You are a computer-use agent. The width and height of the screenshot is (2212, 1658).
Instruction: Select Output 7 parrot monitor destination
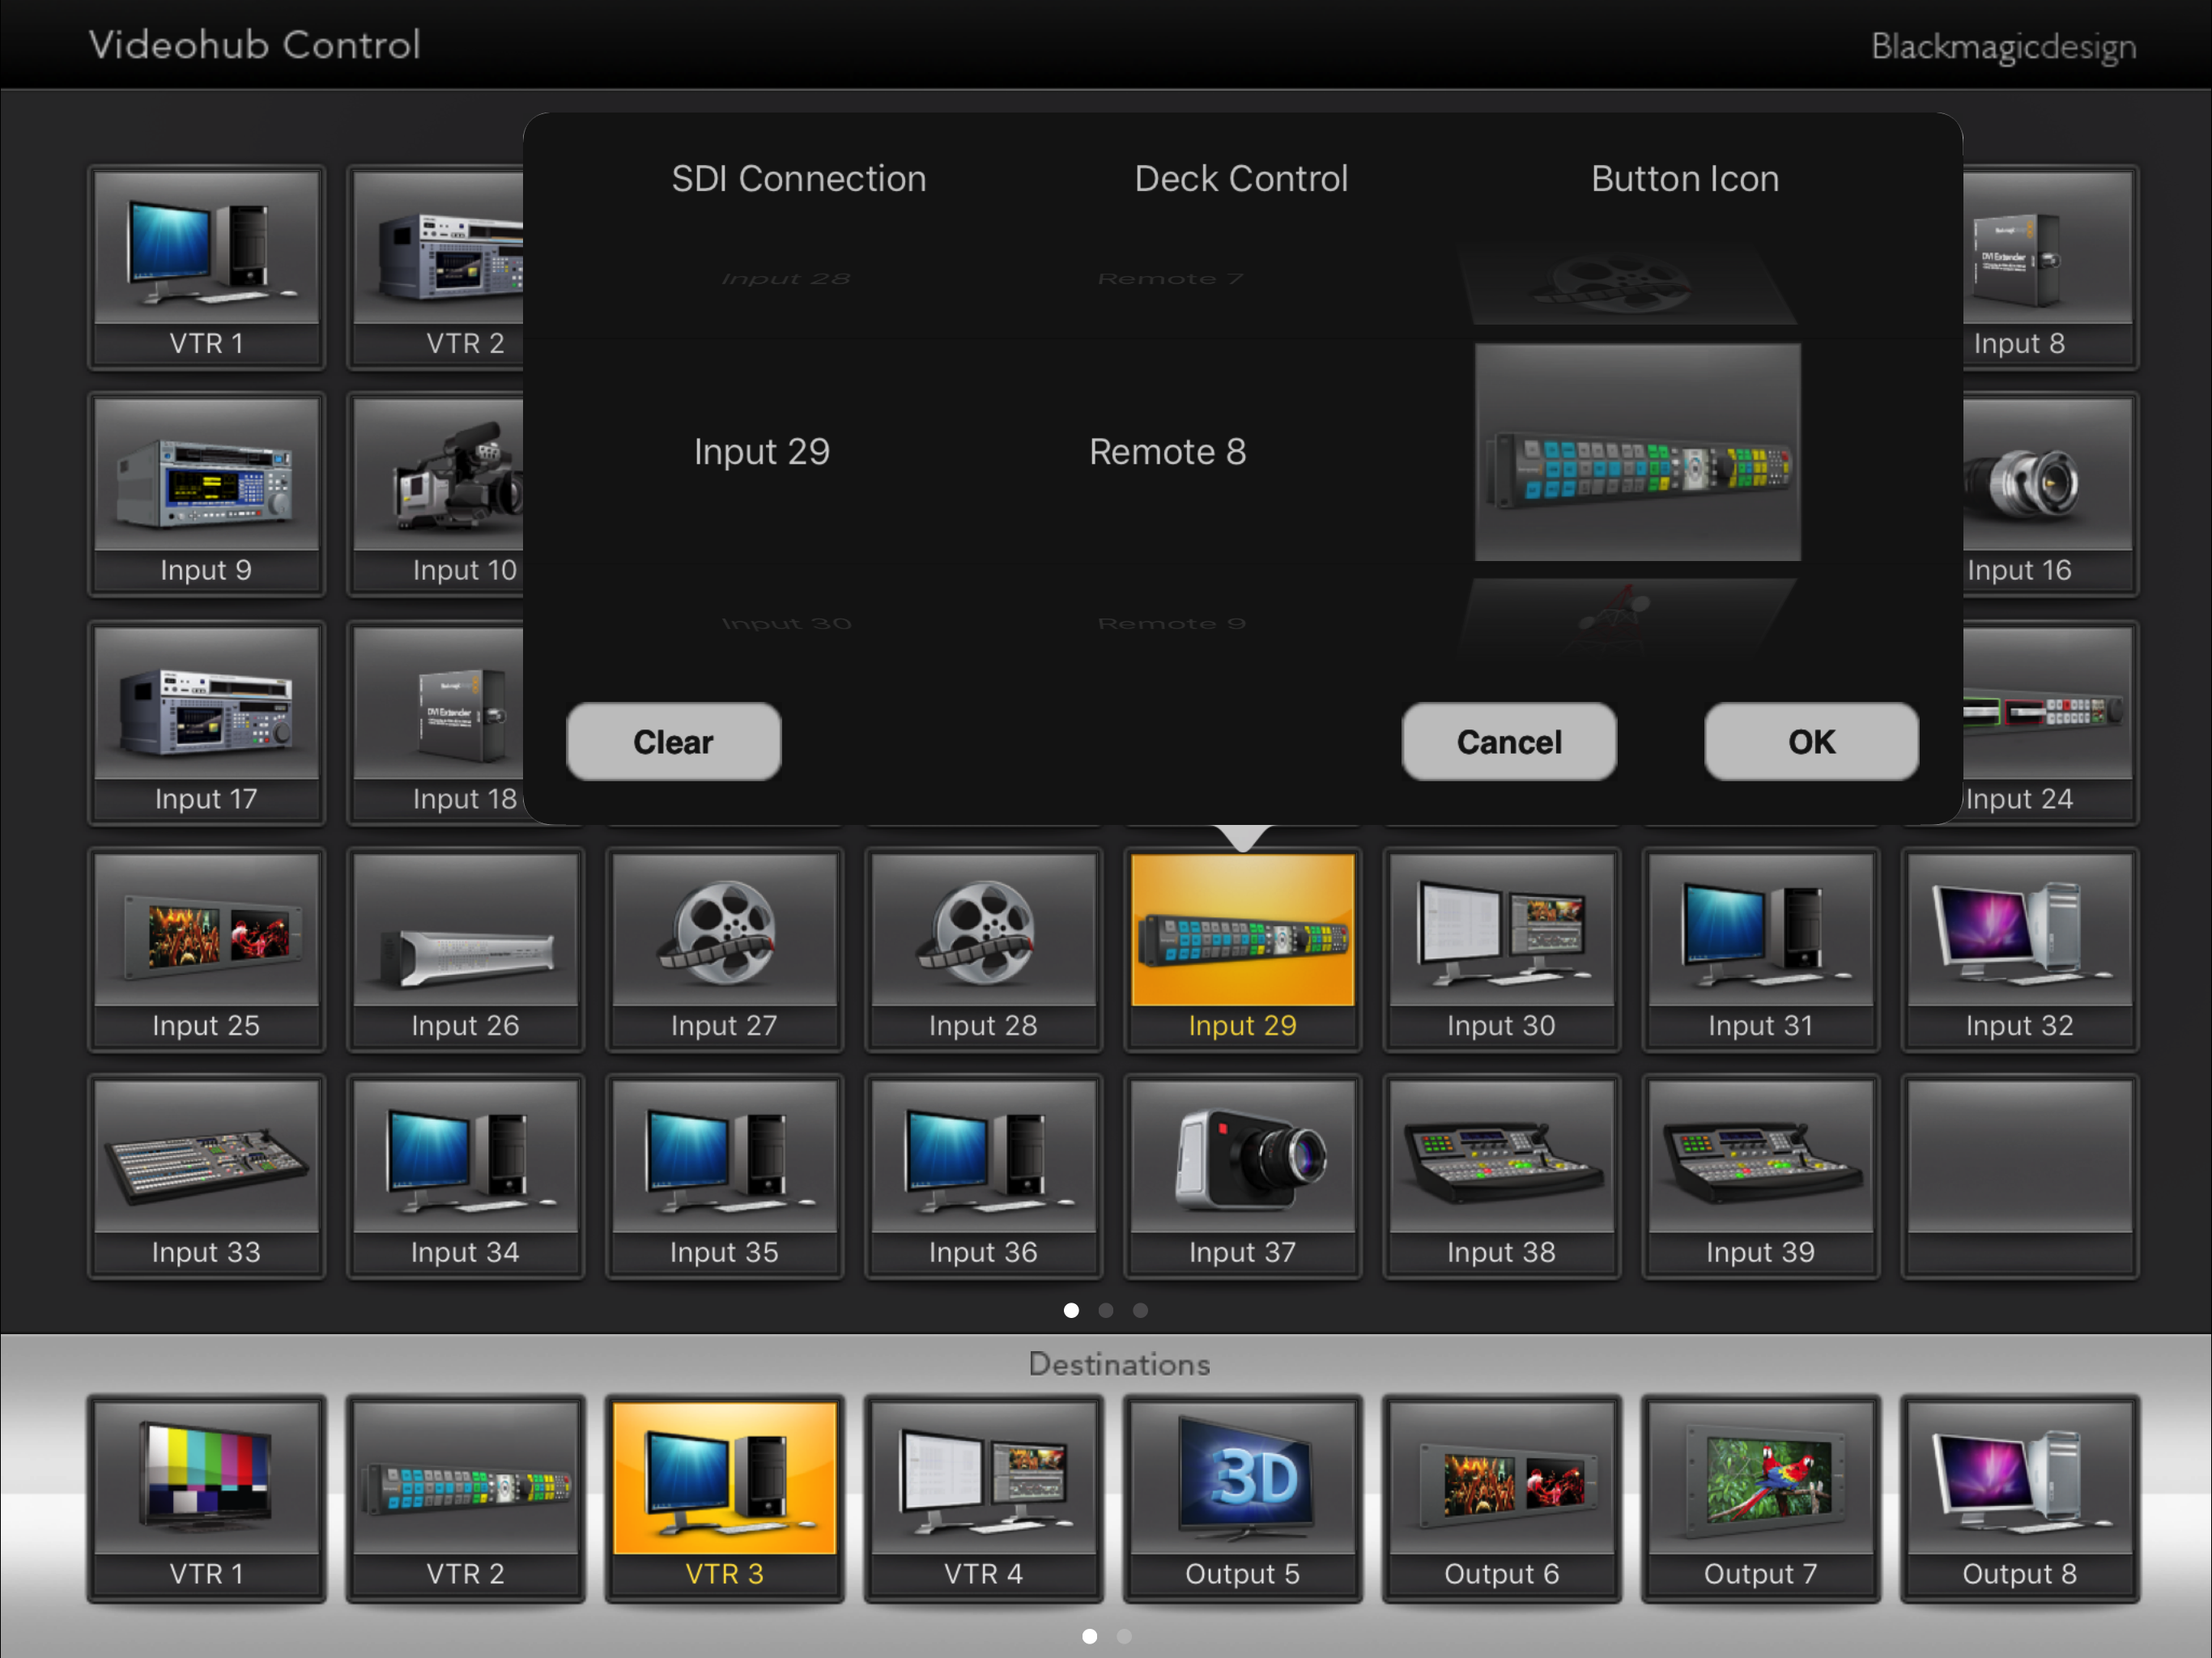1760,1499
